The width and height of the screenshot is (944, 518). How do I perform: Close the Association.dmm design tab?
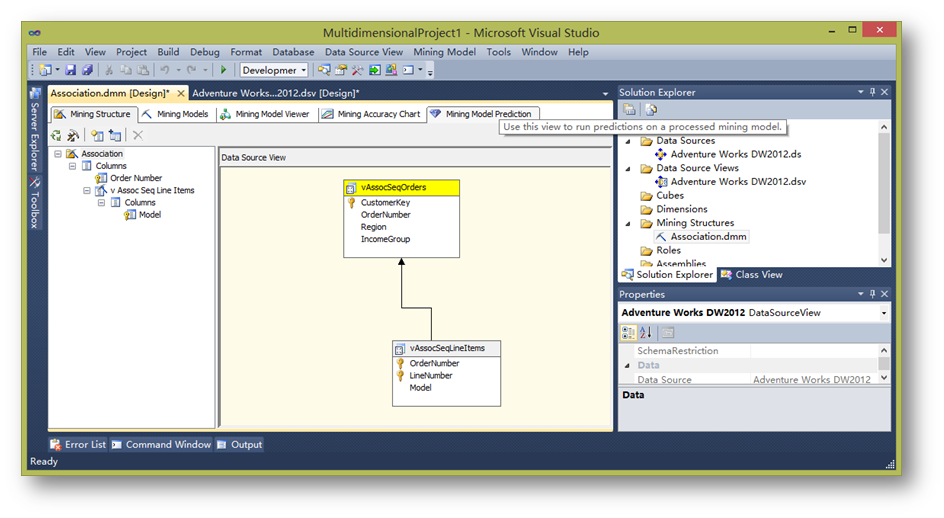181,93
